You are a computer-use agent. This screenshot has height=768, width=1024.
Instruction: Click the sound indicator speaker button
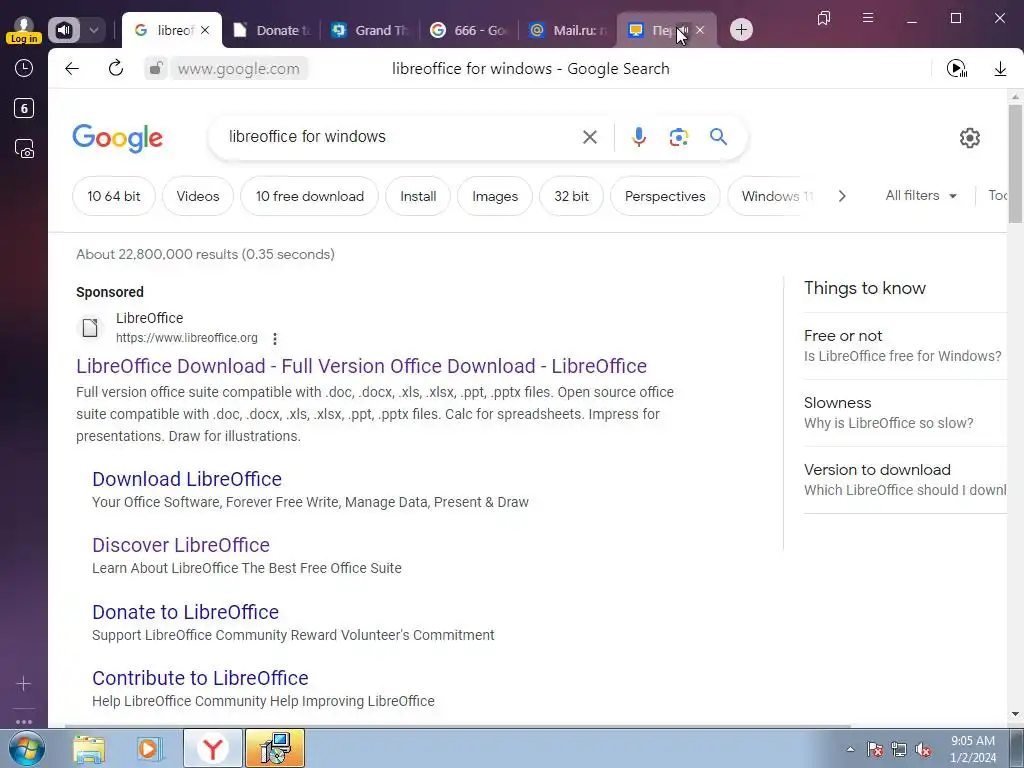64,30
